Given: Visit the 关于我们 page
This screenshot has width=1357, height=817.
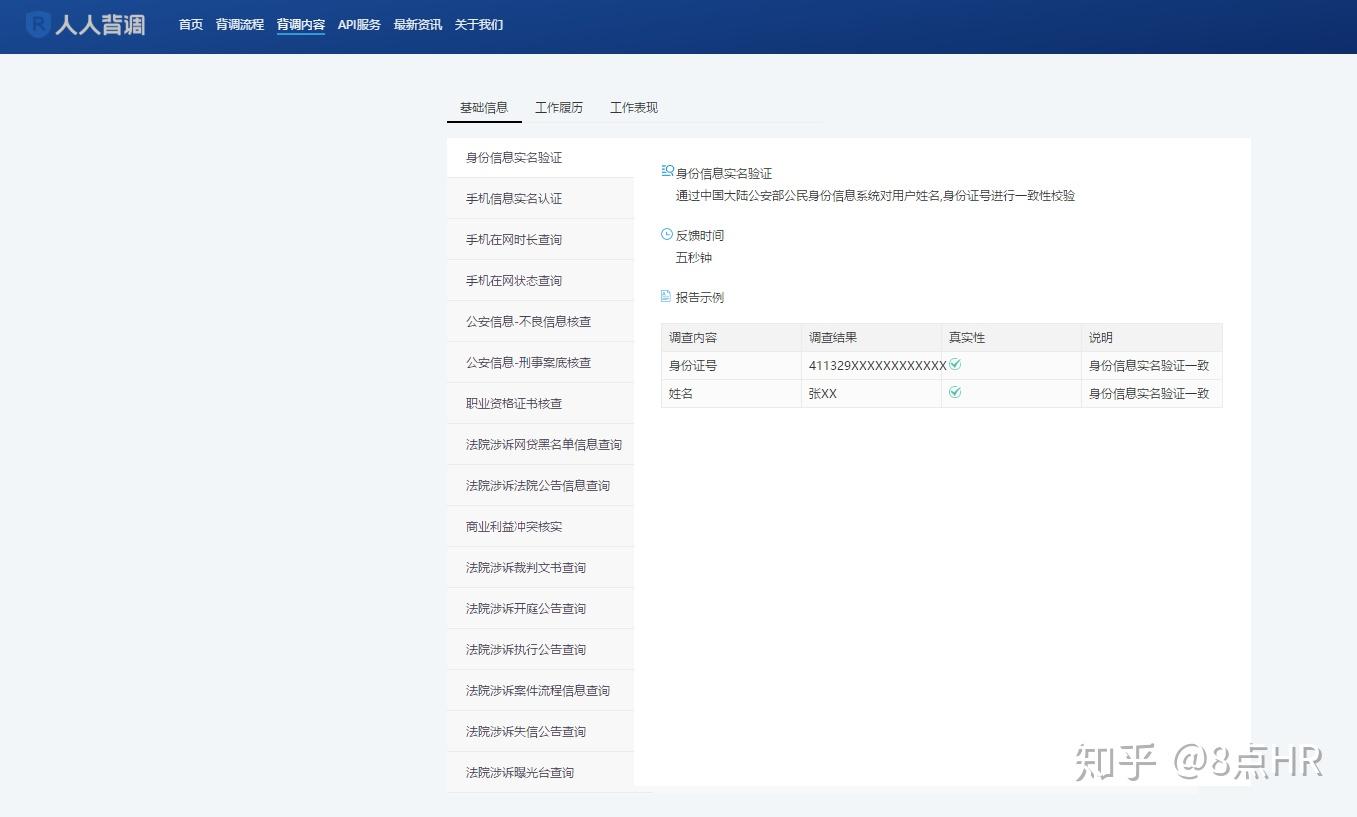Looking at the screenshot, I should coord(479,25).
